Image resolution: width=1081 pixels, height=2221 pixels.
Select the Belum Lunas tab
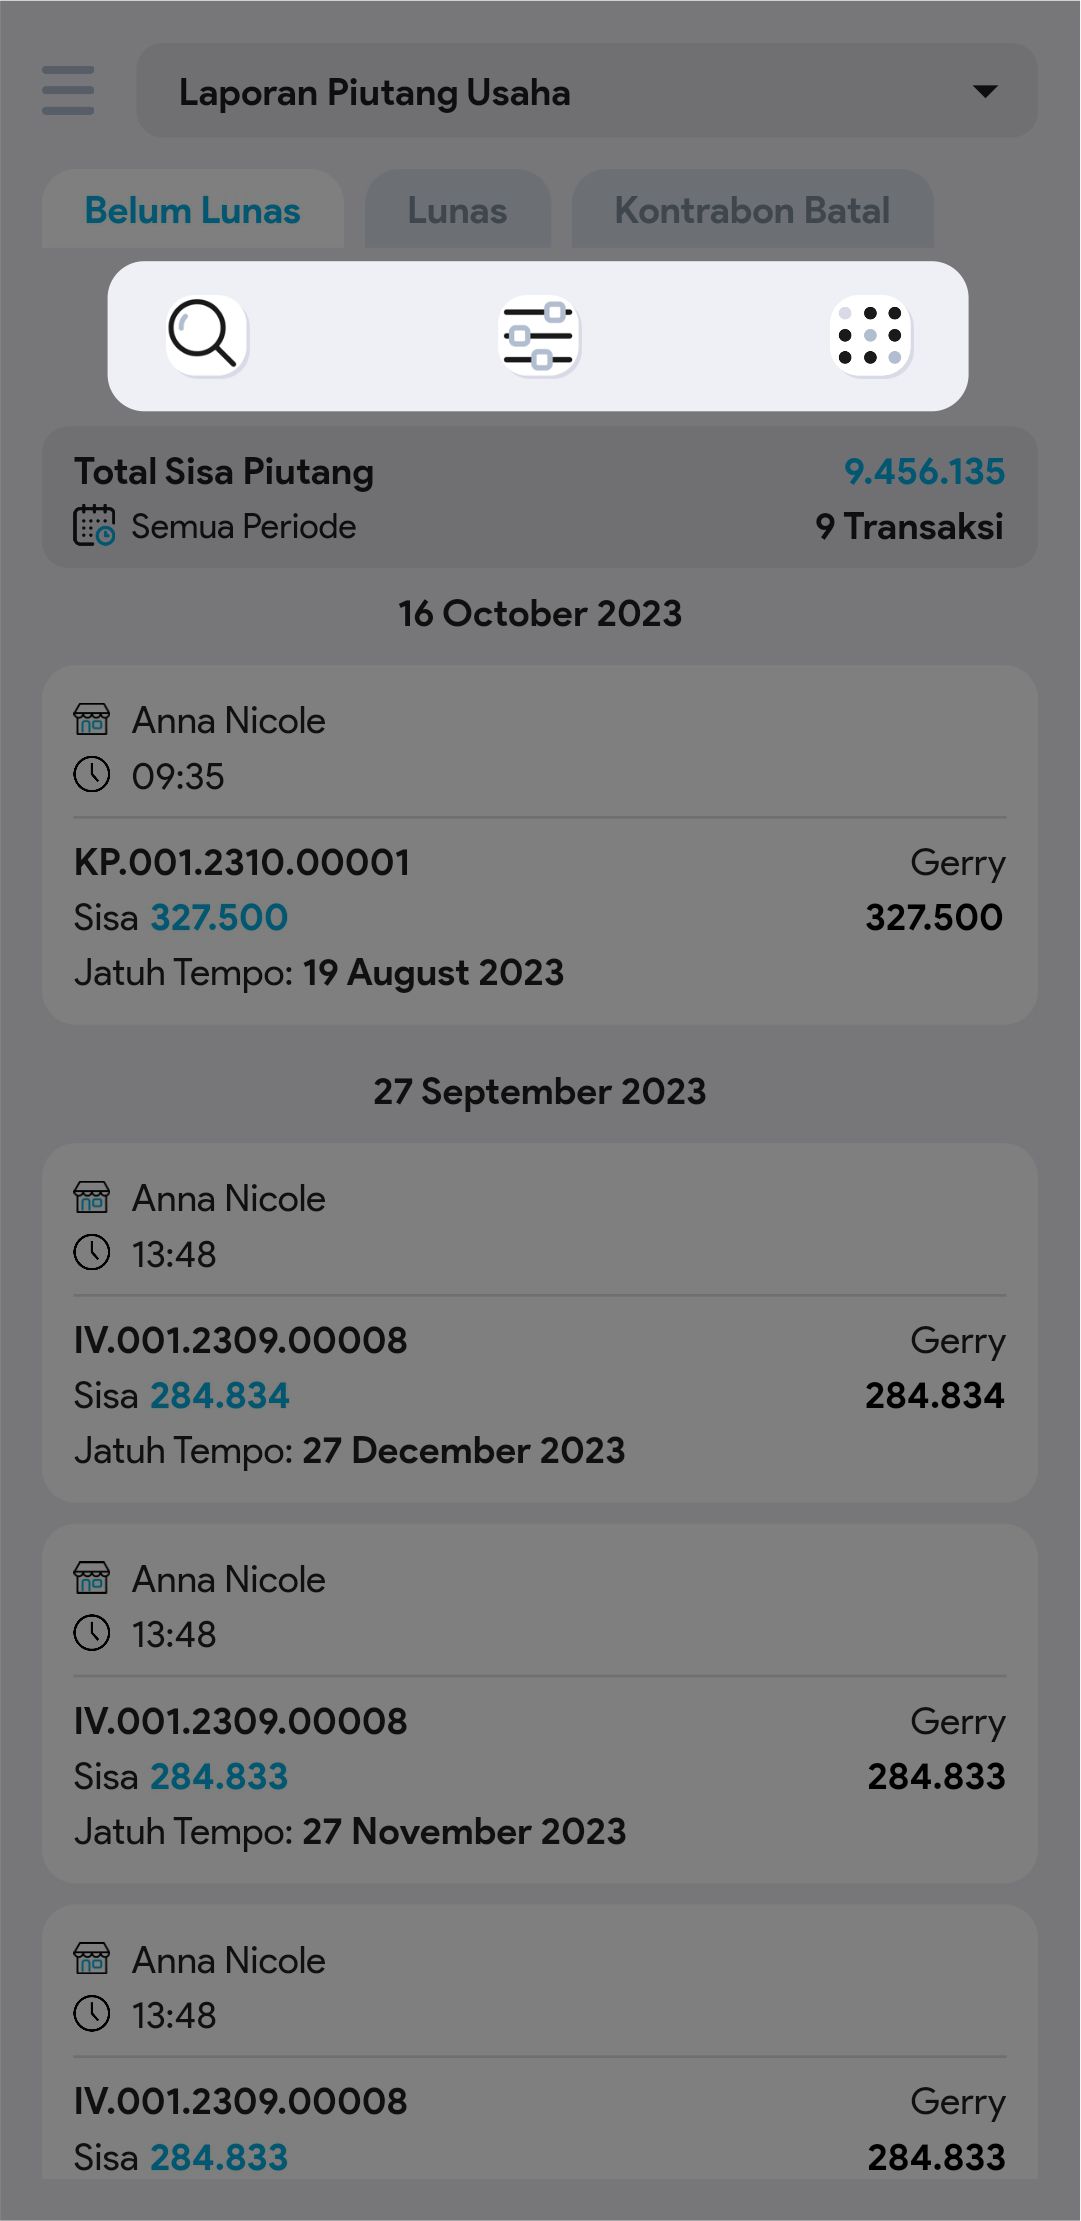192,211
